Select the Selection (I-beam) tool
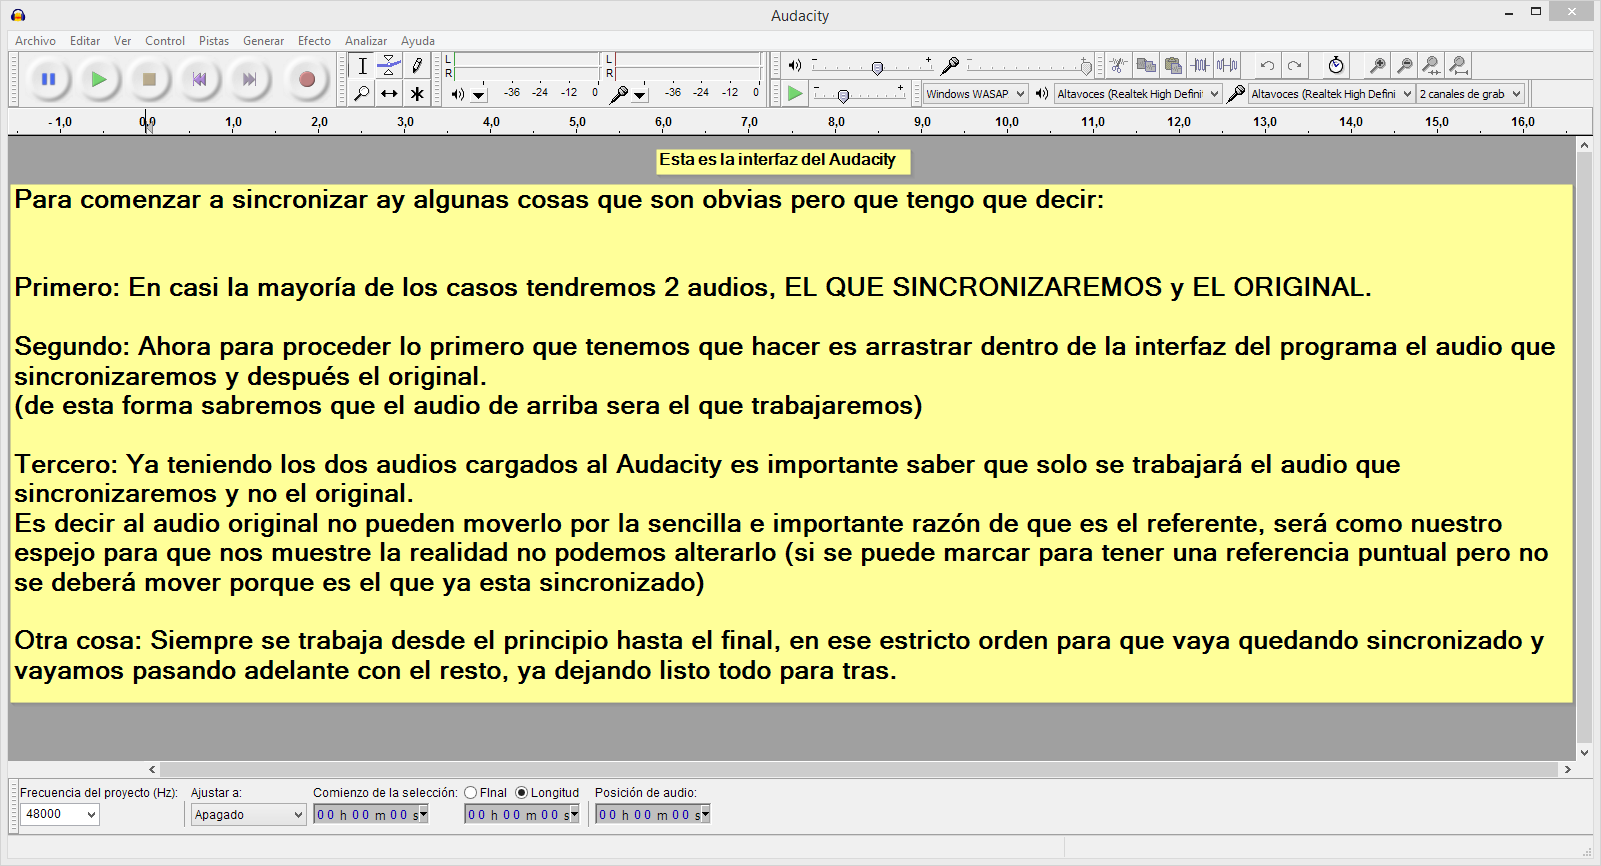 click(x=362, y=66)
